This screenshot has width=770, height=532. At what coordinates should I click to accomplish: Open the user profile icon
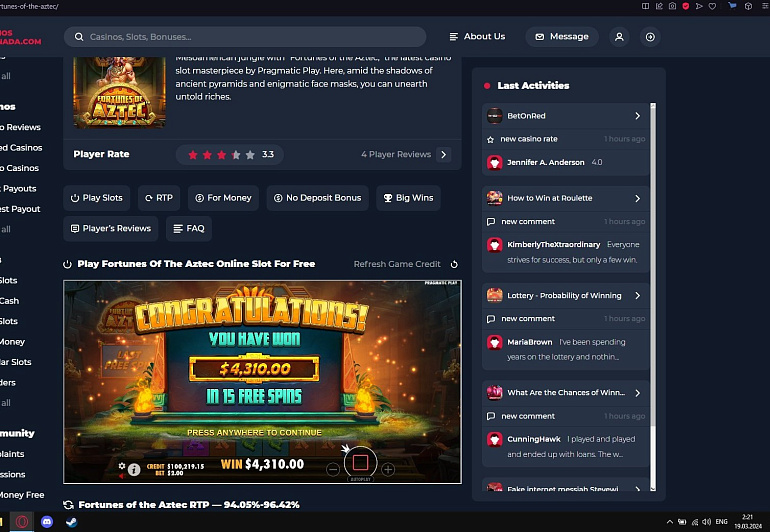[619, 37]
